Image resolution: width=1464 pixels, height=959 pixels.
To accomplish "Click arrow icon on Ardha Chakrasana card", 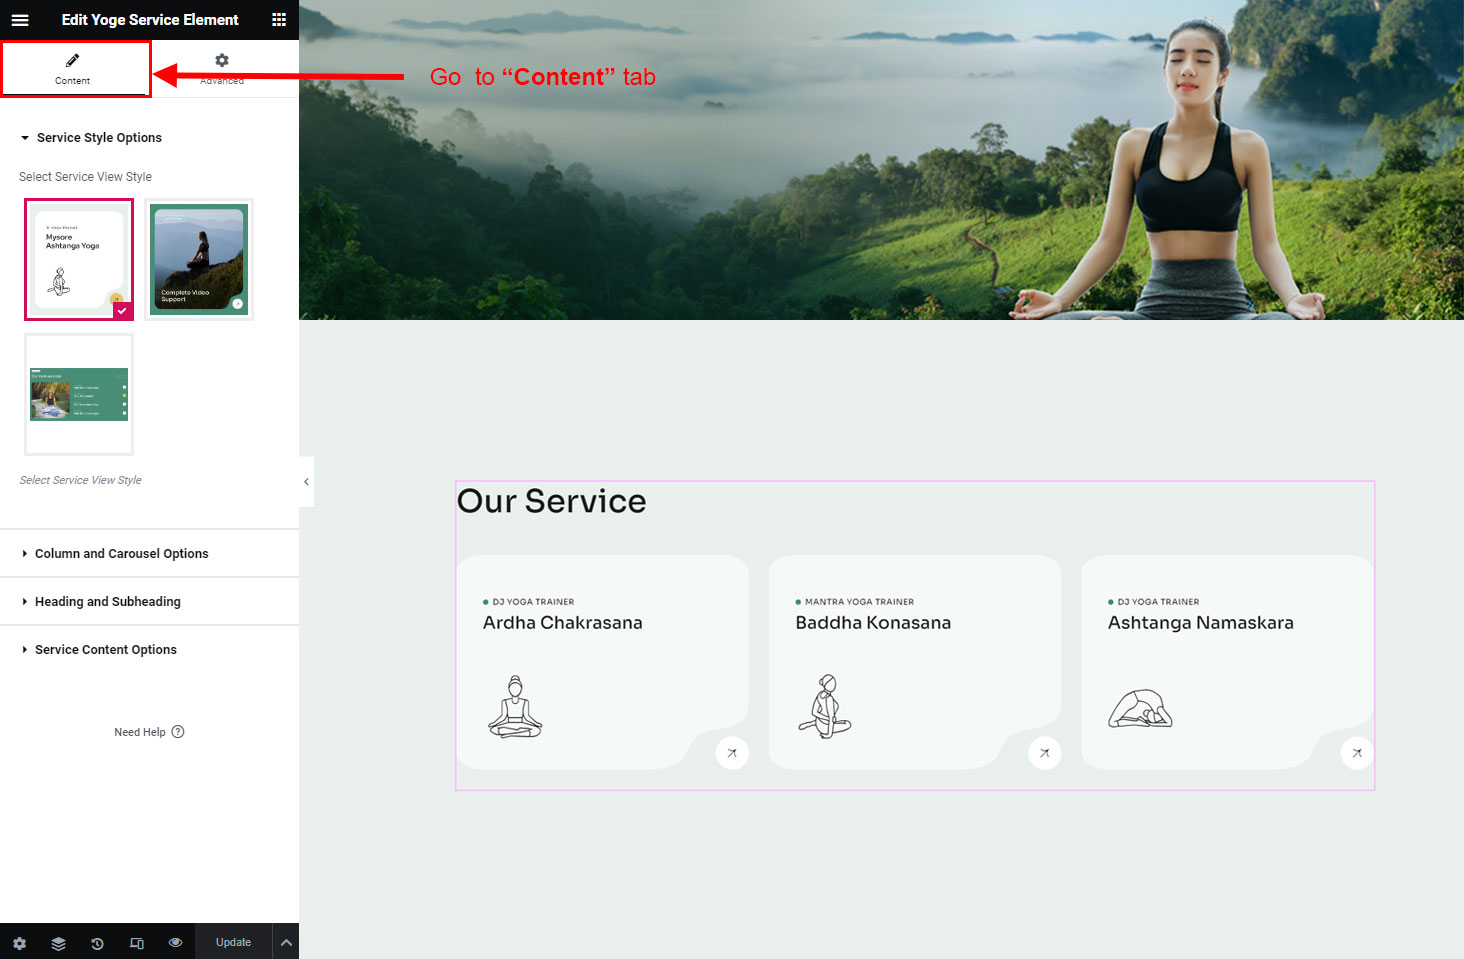I will tap(732, 753).
